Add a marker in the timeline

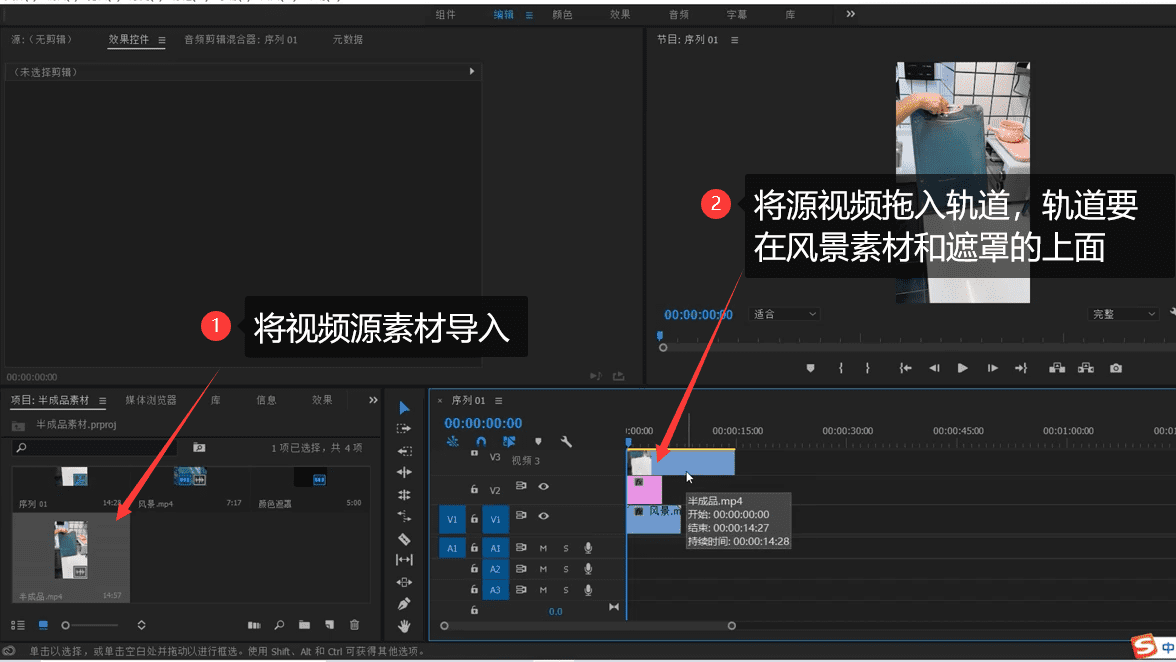pos(538,442)
